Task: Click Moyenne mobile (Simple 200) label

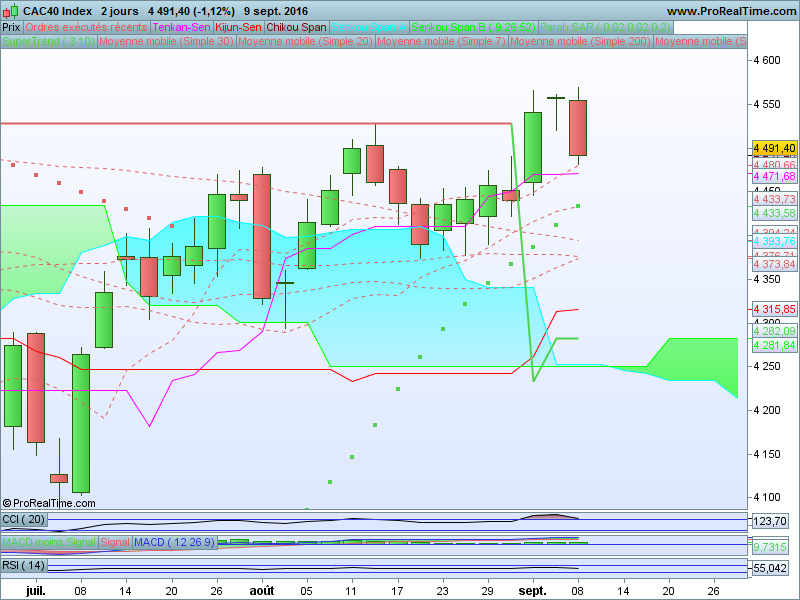Action: click(581, 41)
